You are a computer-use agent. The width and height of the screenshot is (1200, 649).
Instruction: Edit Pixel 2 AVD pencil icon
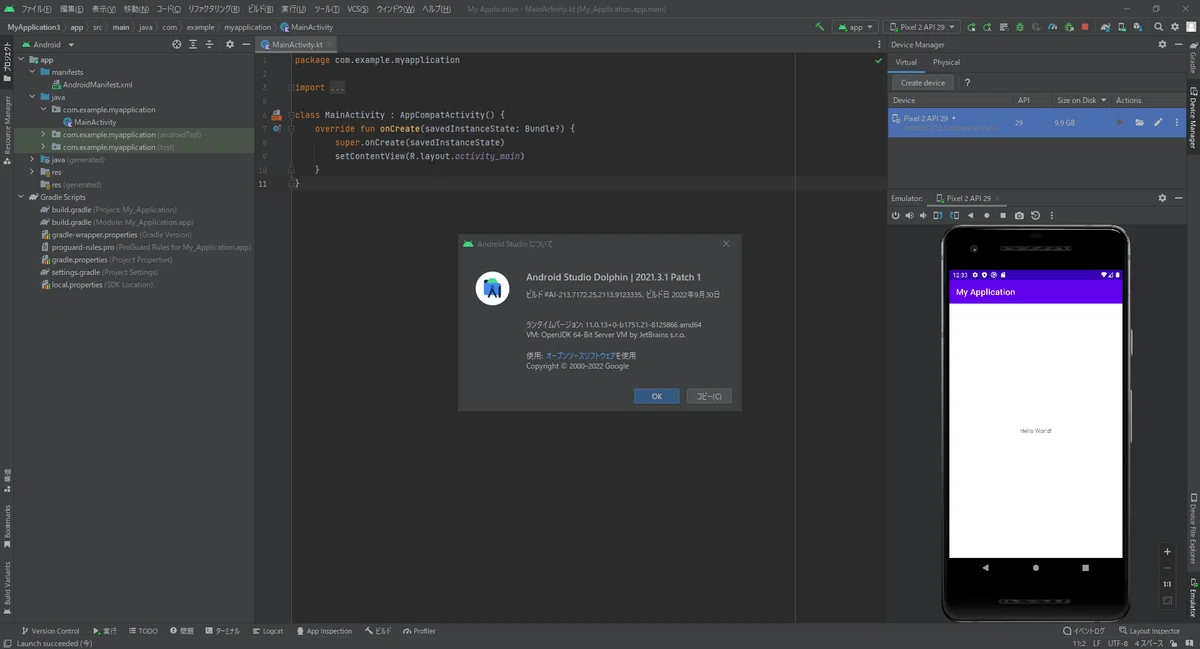(x=1158, y=122)
